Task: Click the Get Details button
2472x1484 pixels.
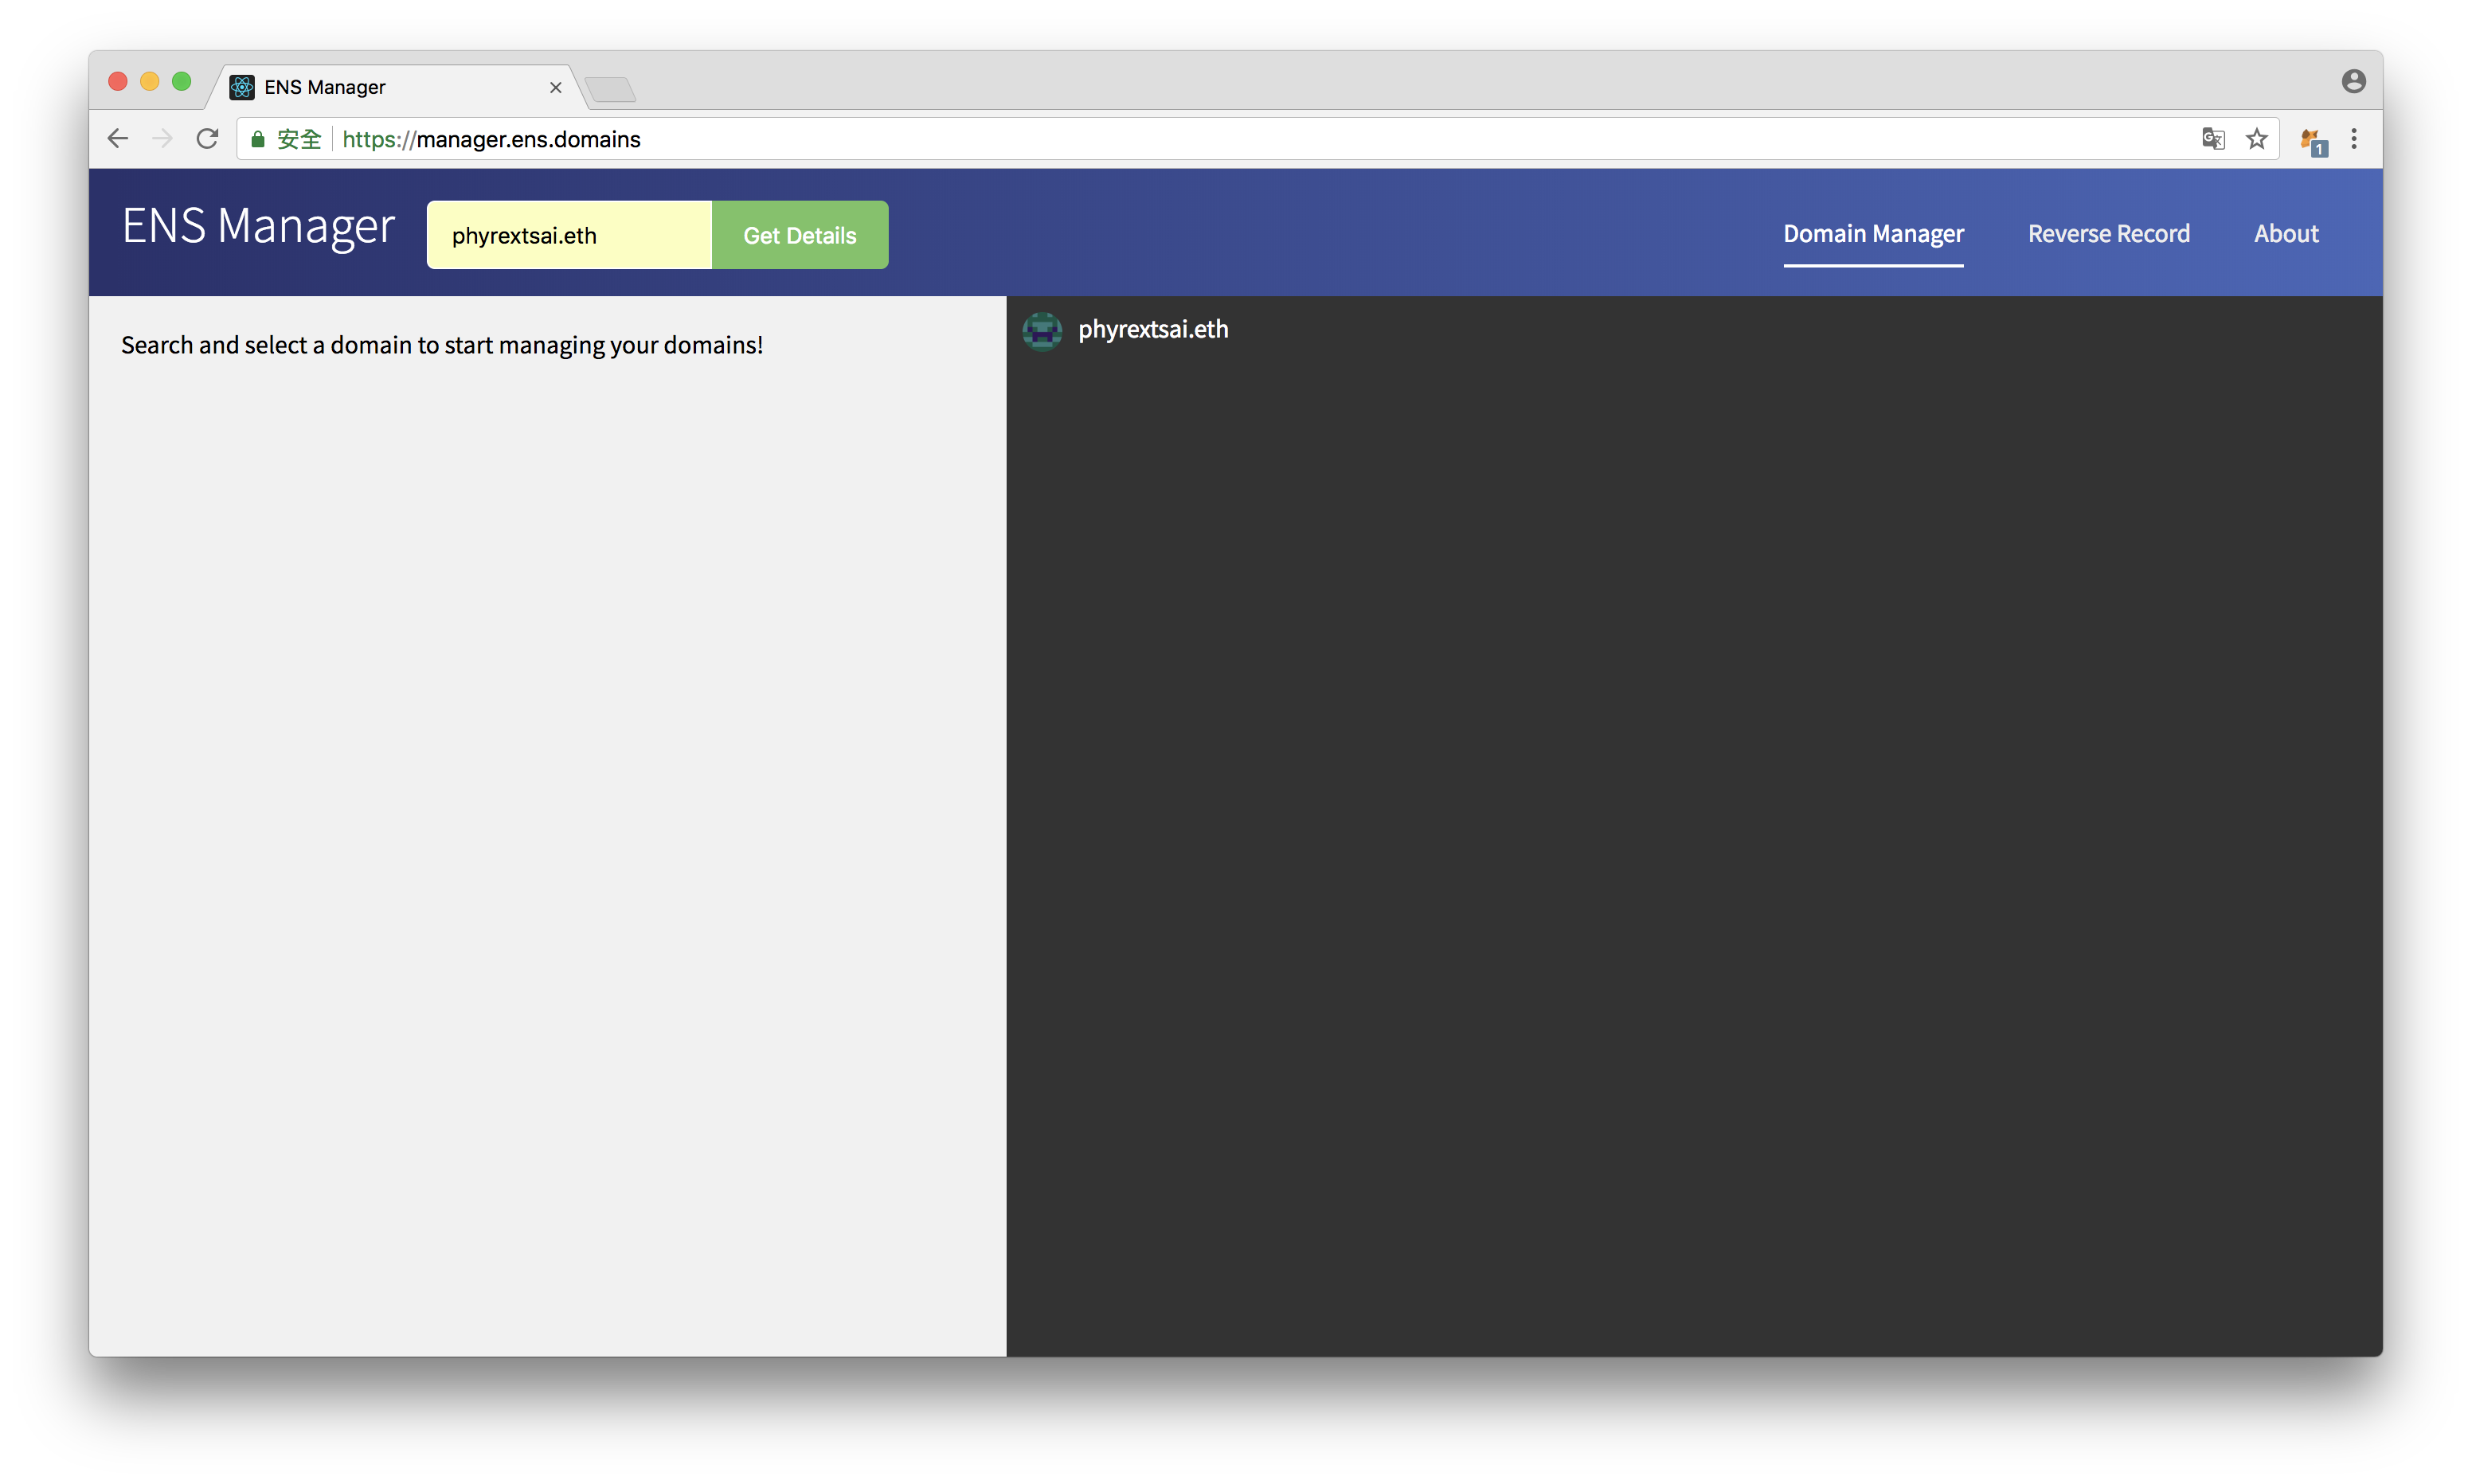Action: pos(799,235)
